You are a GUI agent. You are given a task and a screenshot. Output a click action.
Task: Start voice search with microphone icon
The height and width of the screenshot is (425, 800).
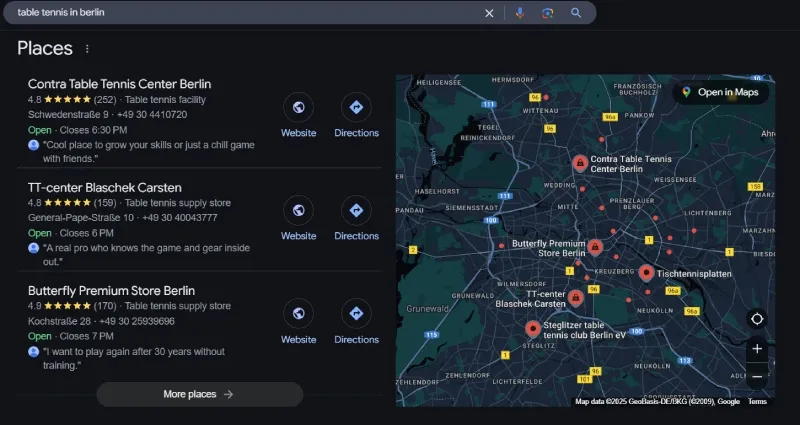[519, 13]
